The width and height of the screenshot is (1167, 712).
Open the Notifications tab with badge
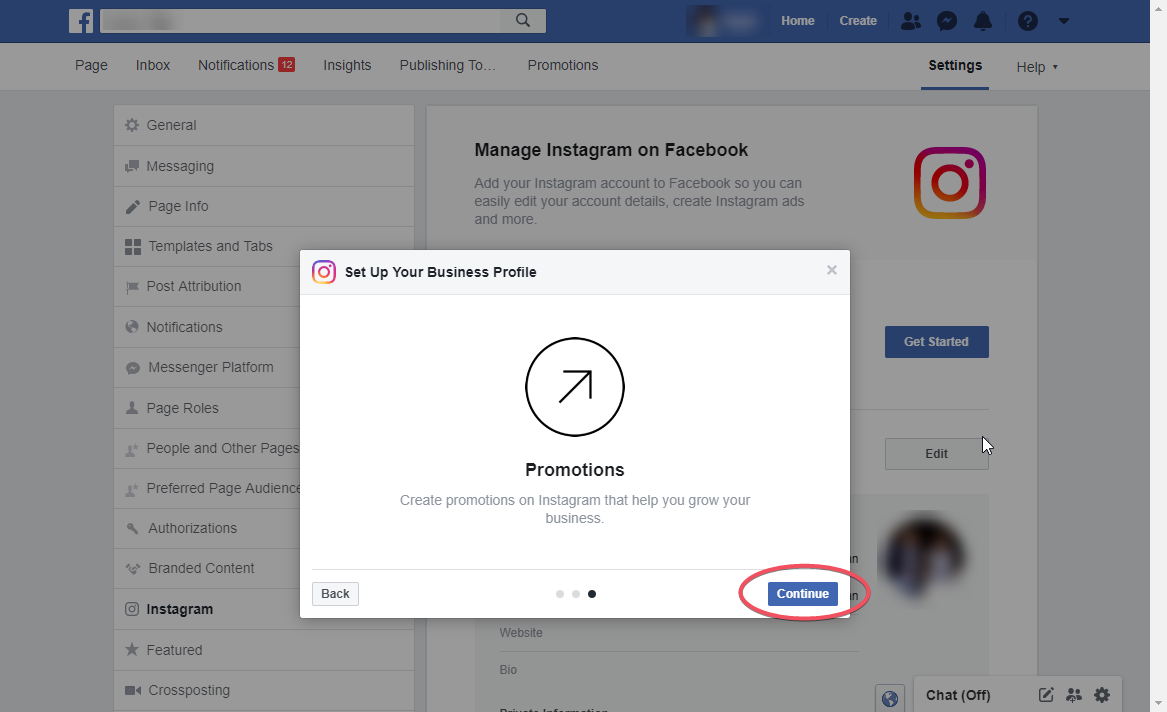[x=246, y=65]
